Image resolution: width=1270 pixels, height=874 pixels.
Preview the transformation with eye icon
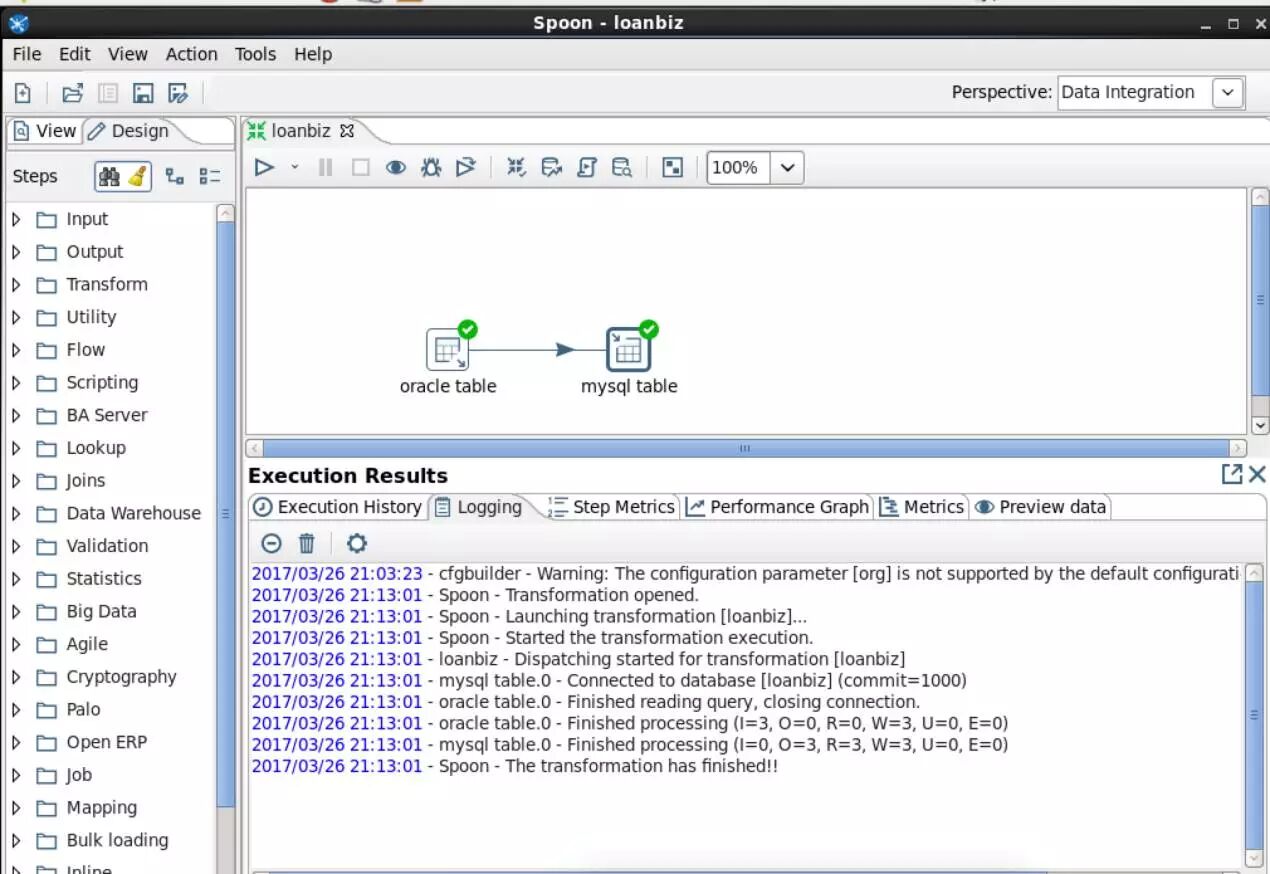[396, 167]
